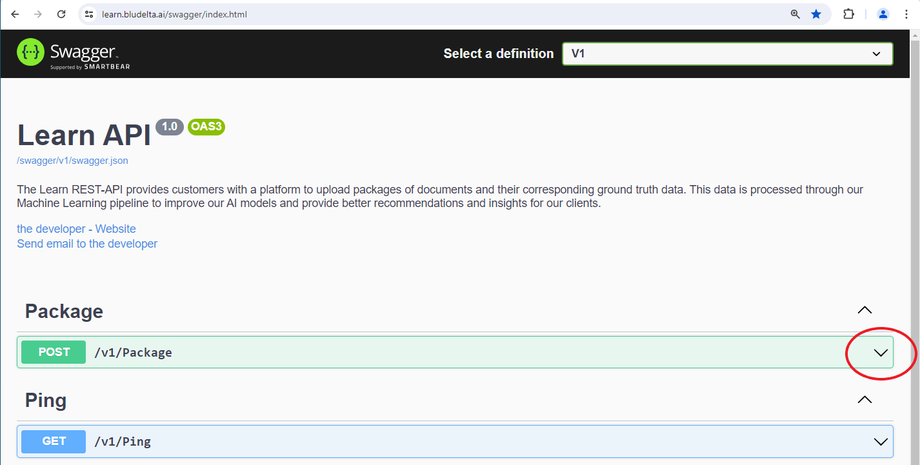Reload the Swagger page
920x465 pixels.
pyautogui.click(x=62, y=14)
